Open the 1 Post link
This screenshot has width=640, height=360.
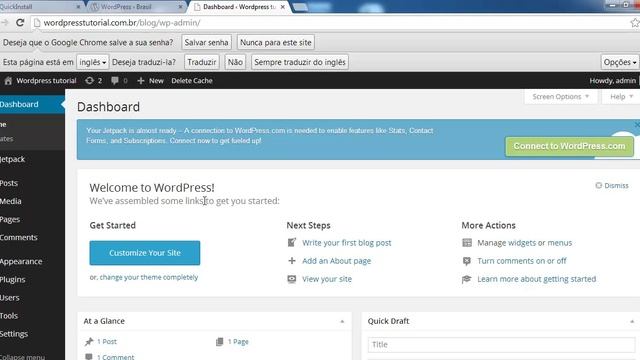[107, 342]
